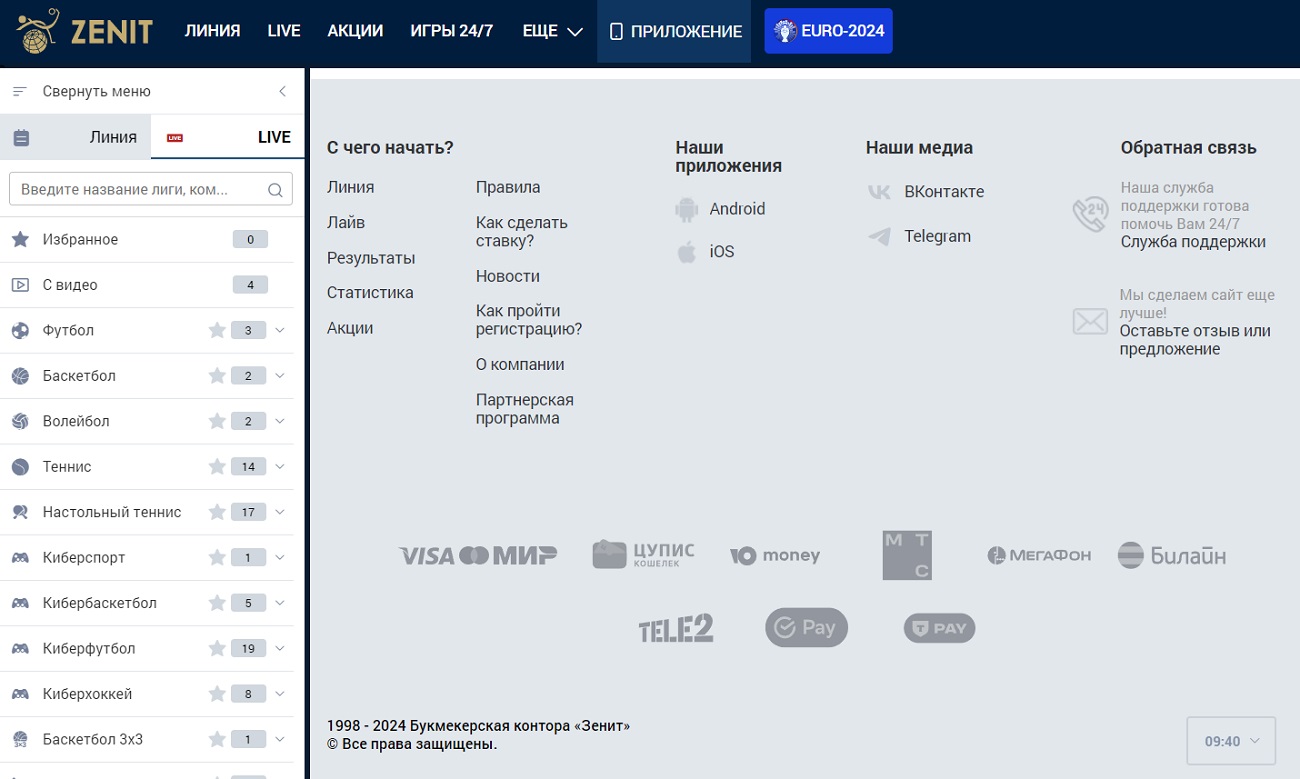Expand the Баскетбол category chevron
Image resolution: width=1300 pixels, height=779 pixels.
pos(280,376)
